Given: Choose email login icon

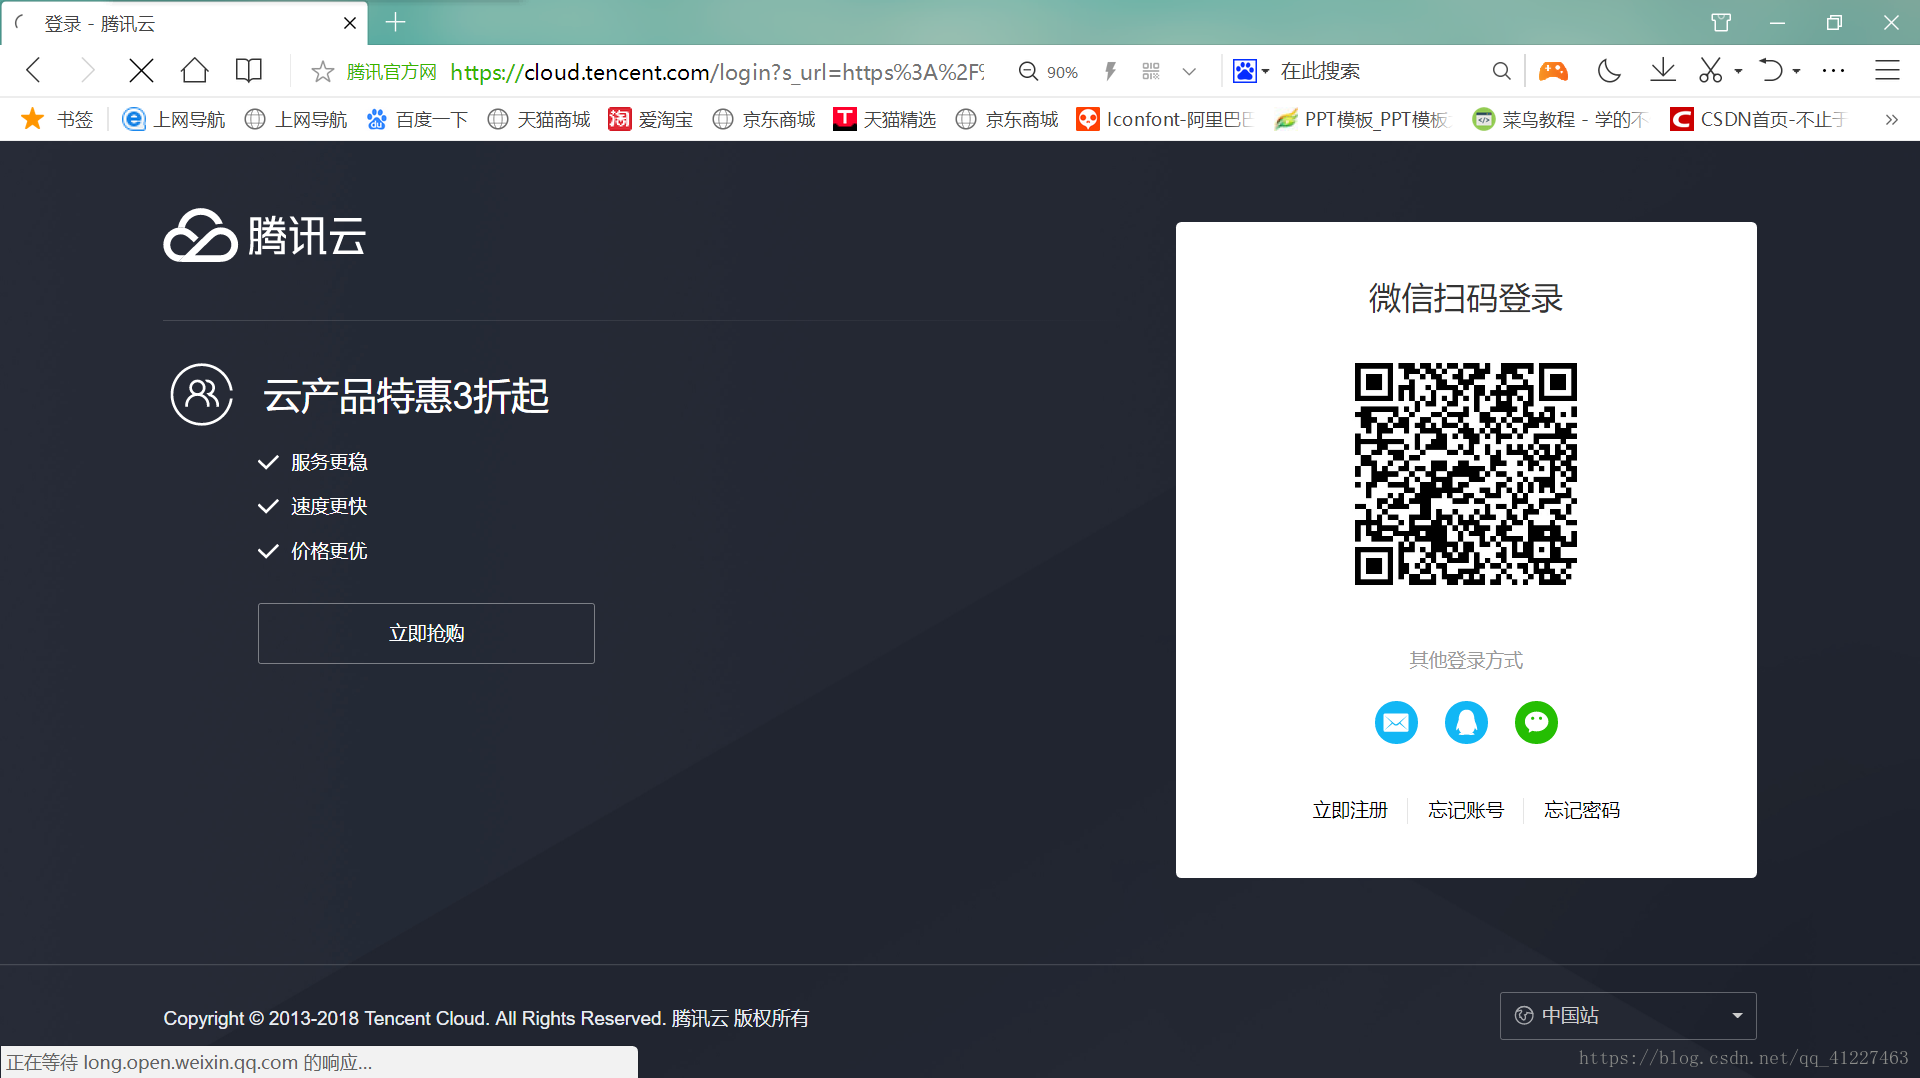Looking at the screenshot, I should coord(1396,722).
